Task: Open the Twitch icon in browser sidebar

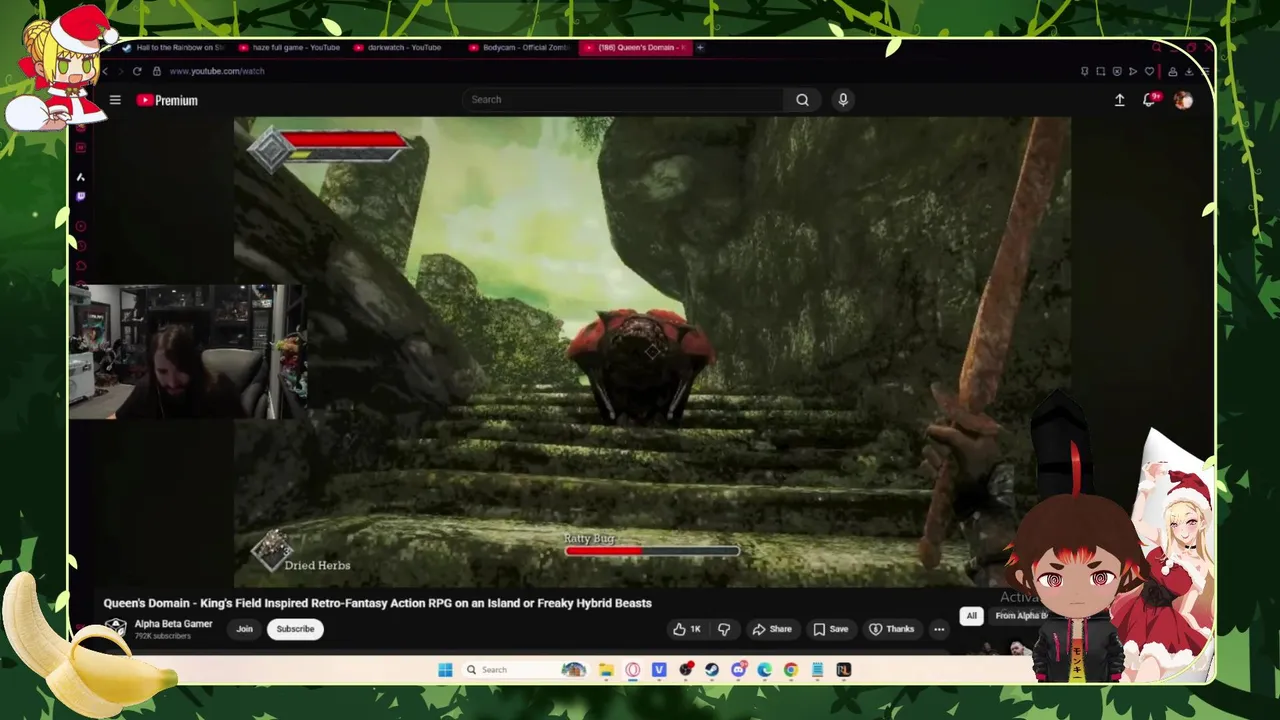Action: (x=81, y=197)
